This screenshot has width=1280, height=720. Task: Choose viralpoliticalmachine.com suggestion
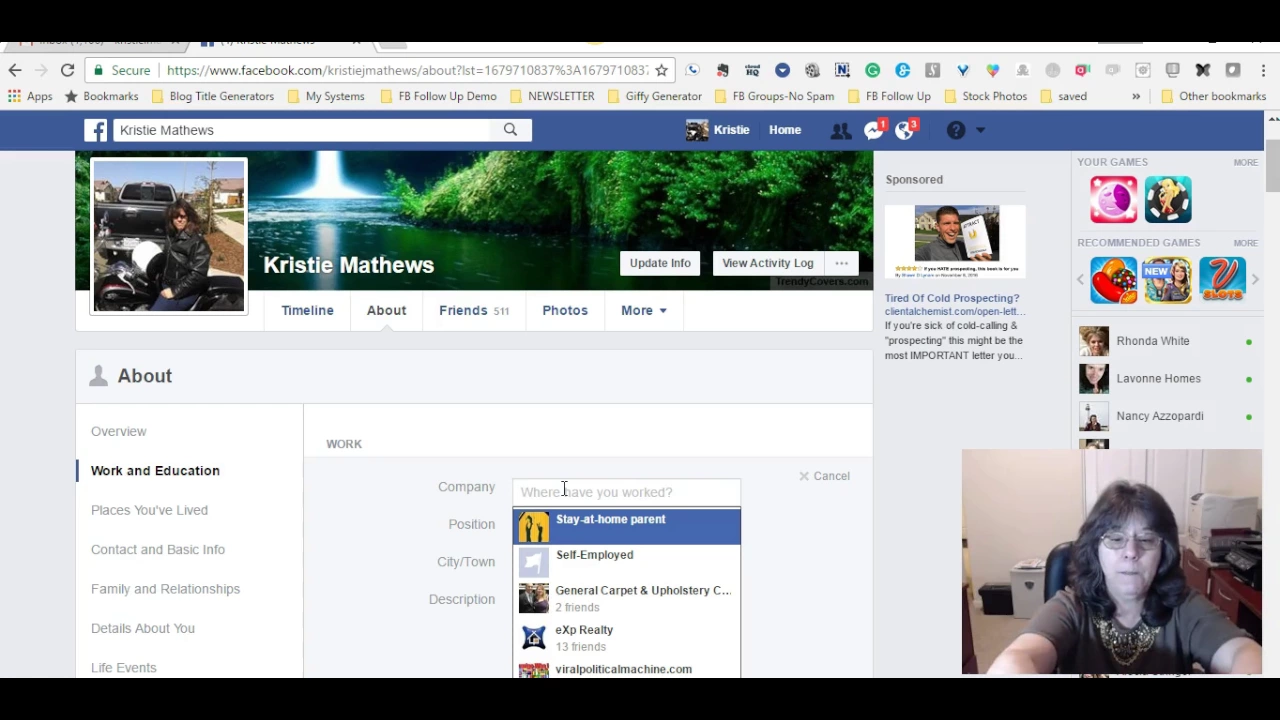point(627,668)
